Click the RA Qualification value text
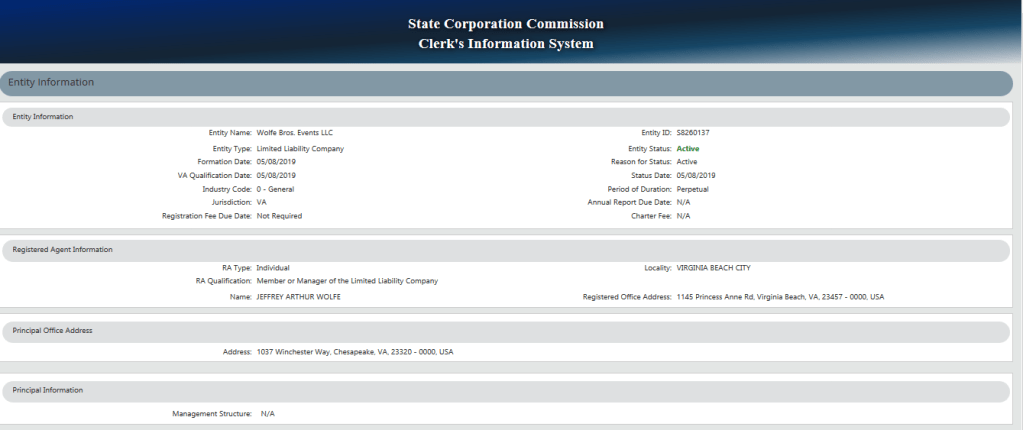The width and height of the screenshot is (1023, 430). point(347,281)
